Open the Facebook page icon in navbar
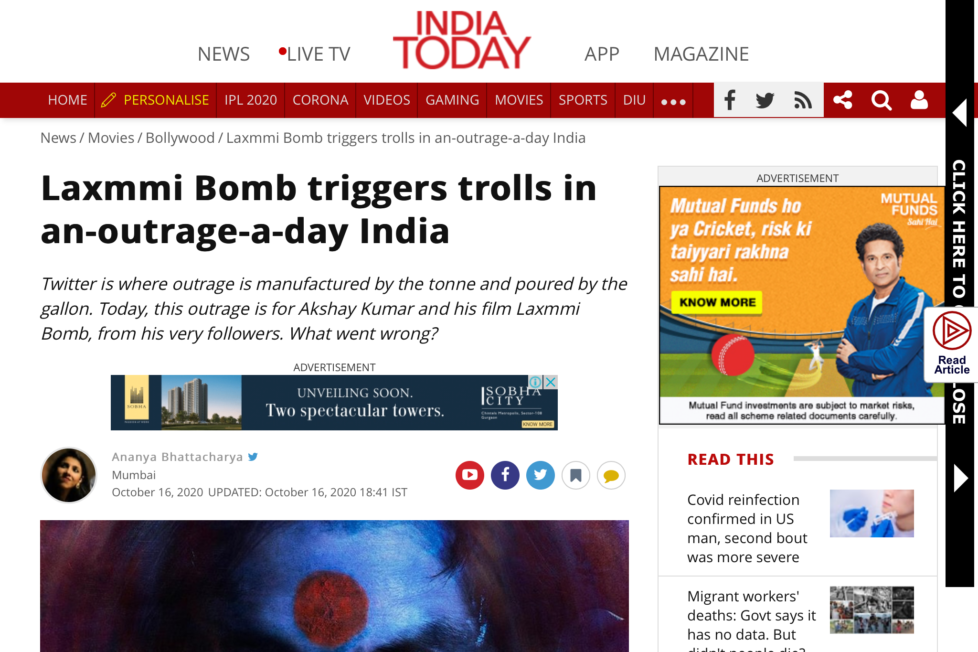The image size is (978, 652). [x=729, y=100]
